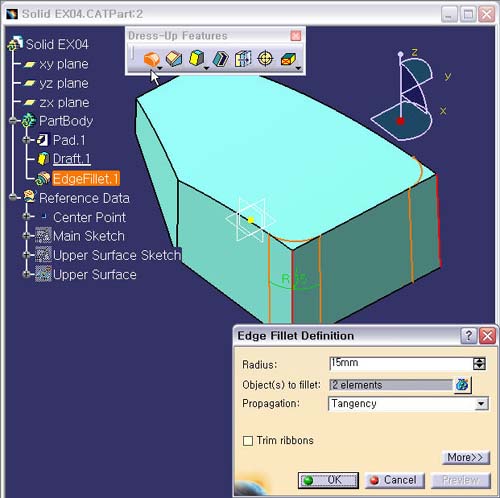Image resolution: width=500 pixels, height=498 pixels.
Task: Select the Thread/Tap tool icon
Action: point(265,59)
